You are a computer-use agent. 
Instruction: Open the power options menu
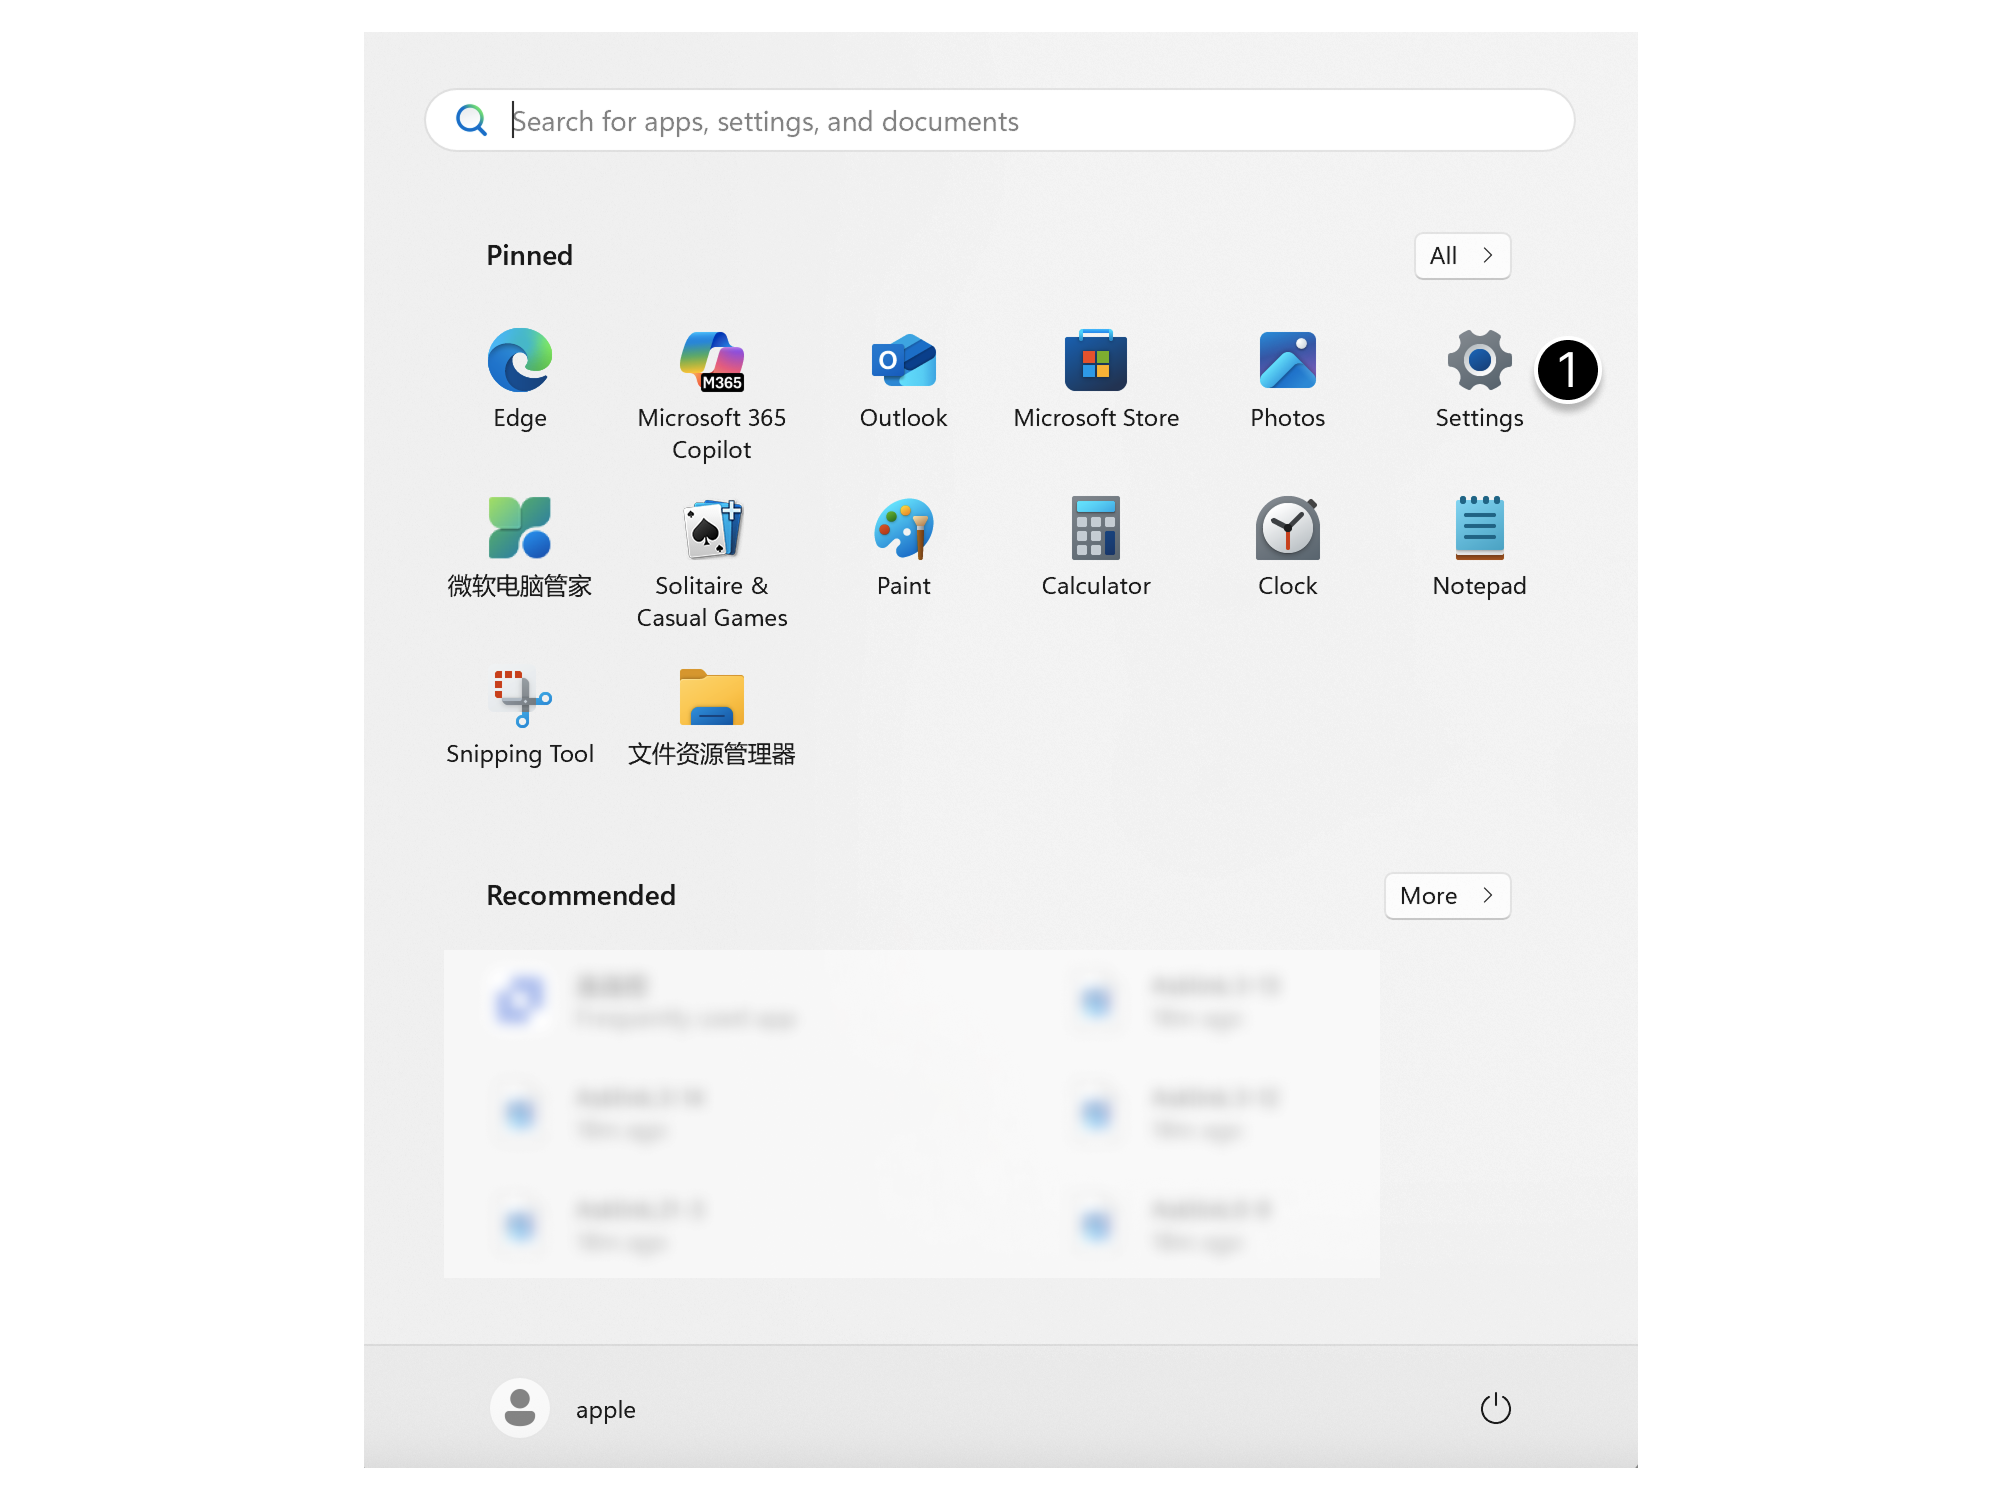click(x=1496, y=1408)
